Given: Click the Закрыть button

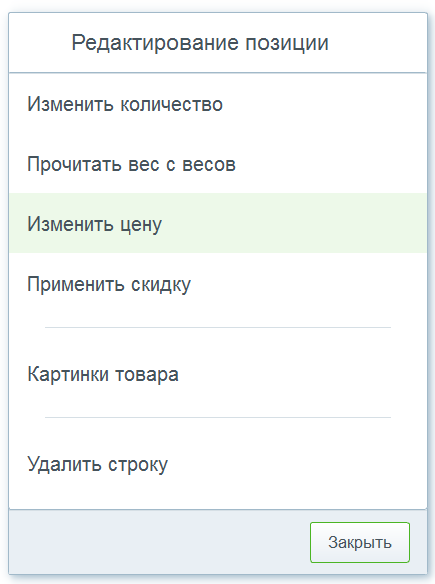Looking at the screenshot, I should coord(360,542).
